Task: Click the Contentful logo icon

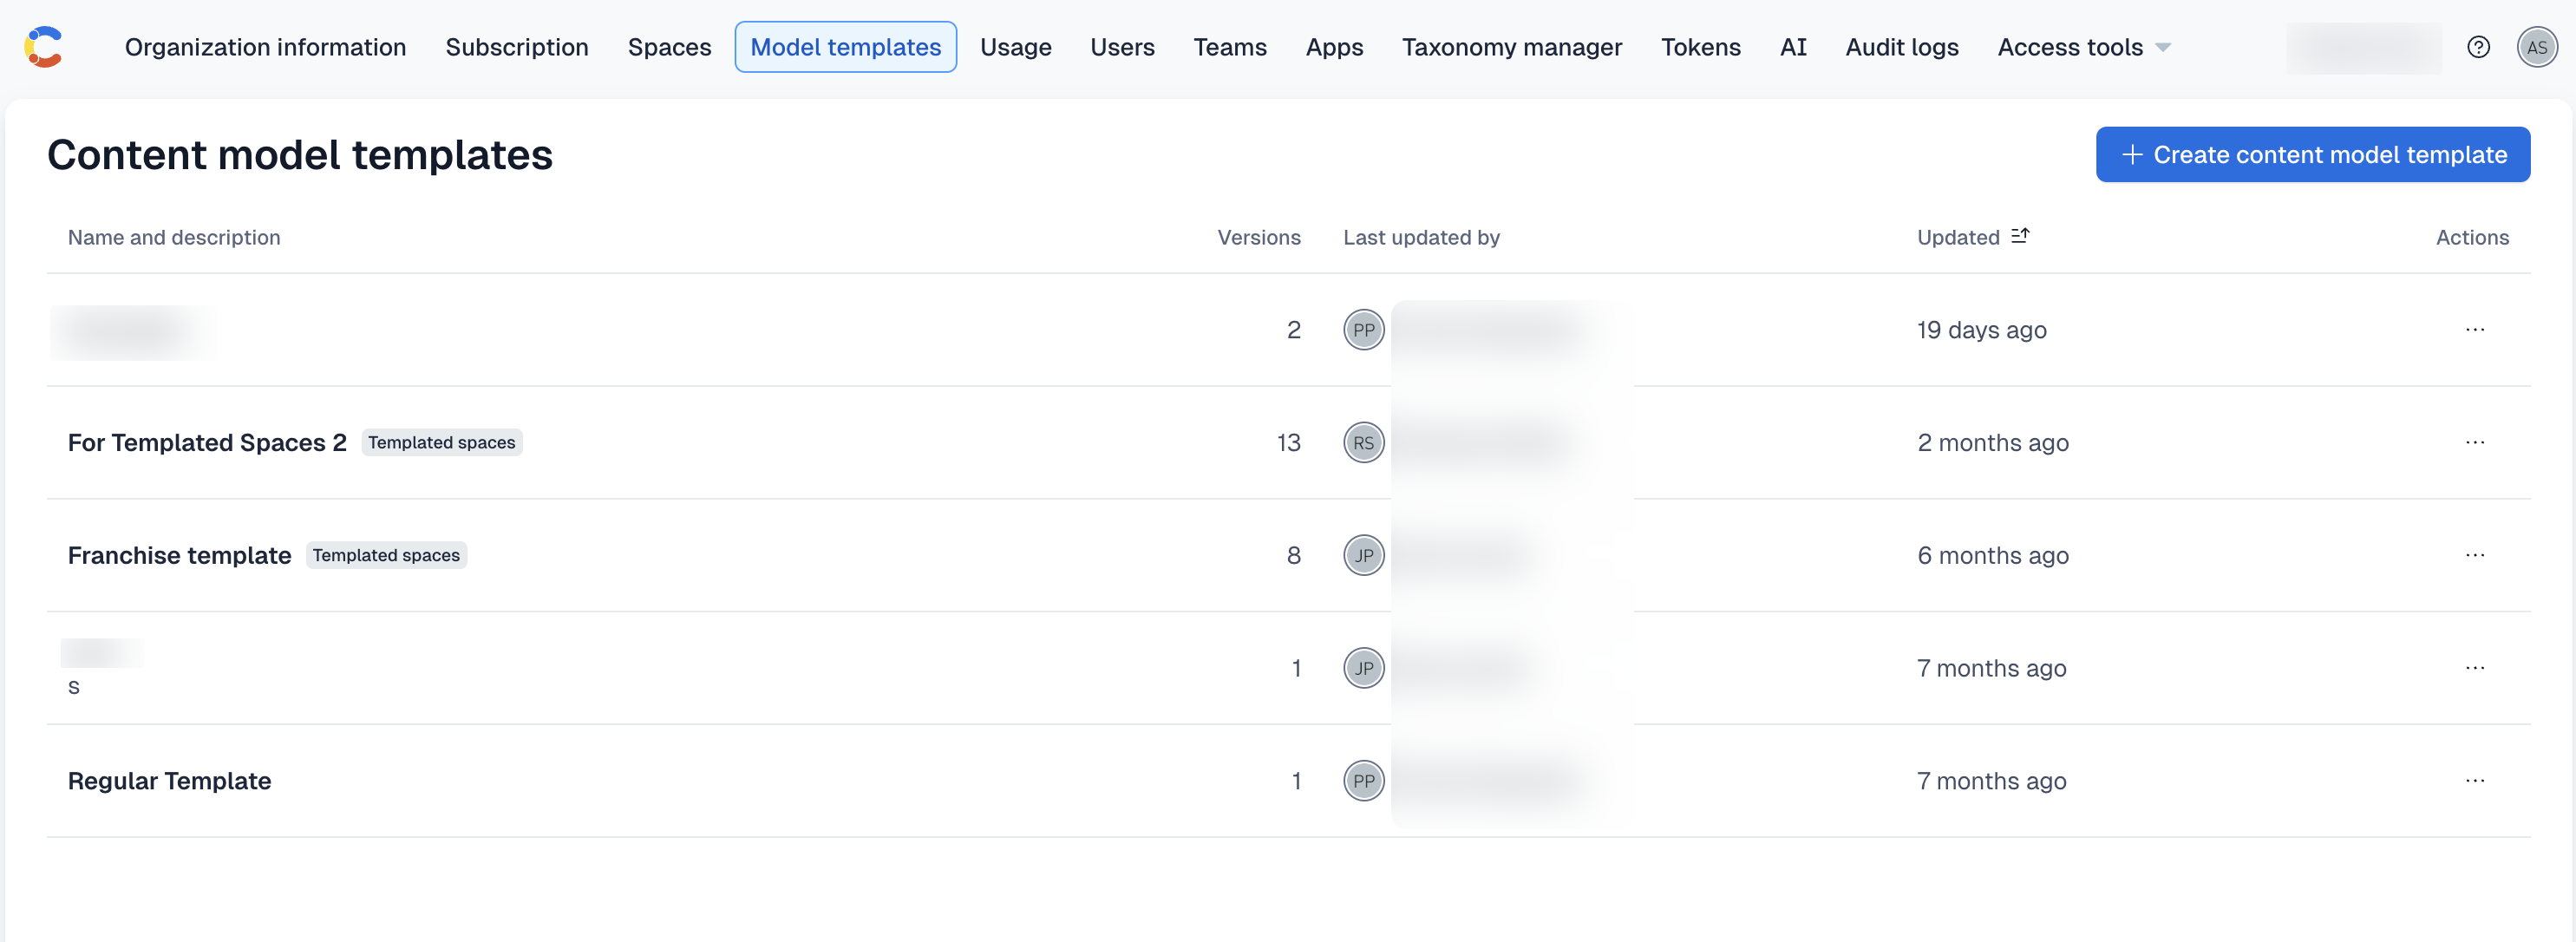Action: coord(44,47)
